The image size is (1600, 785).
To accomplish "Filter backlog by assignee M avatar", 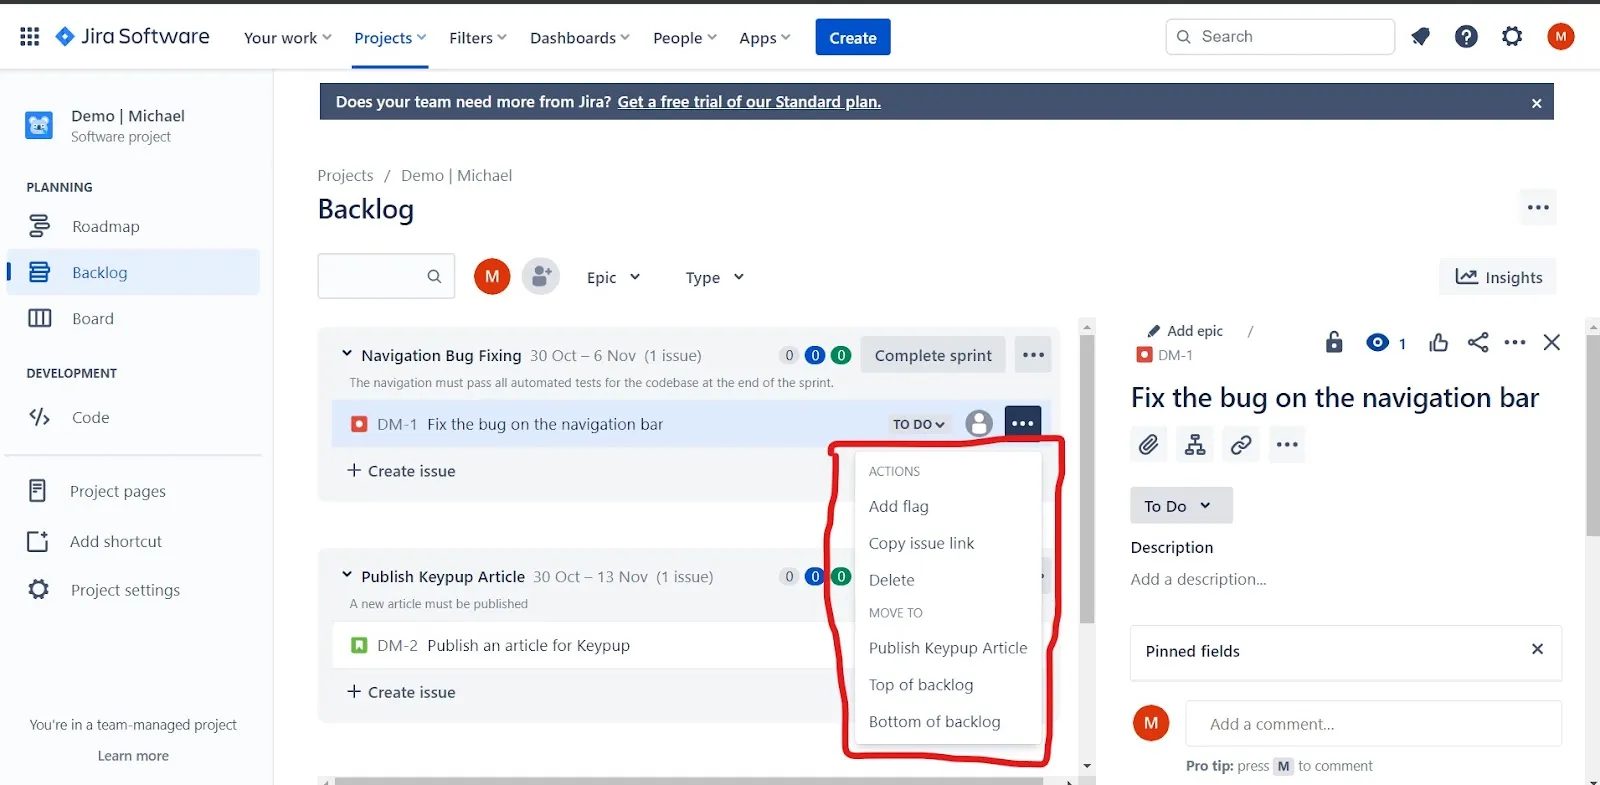I will tap(492, 277).
